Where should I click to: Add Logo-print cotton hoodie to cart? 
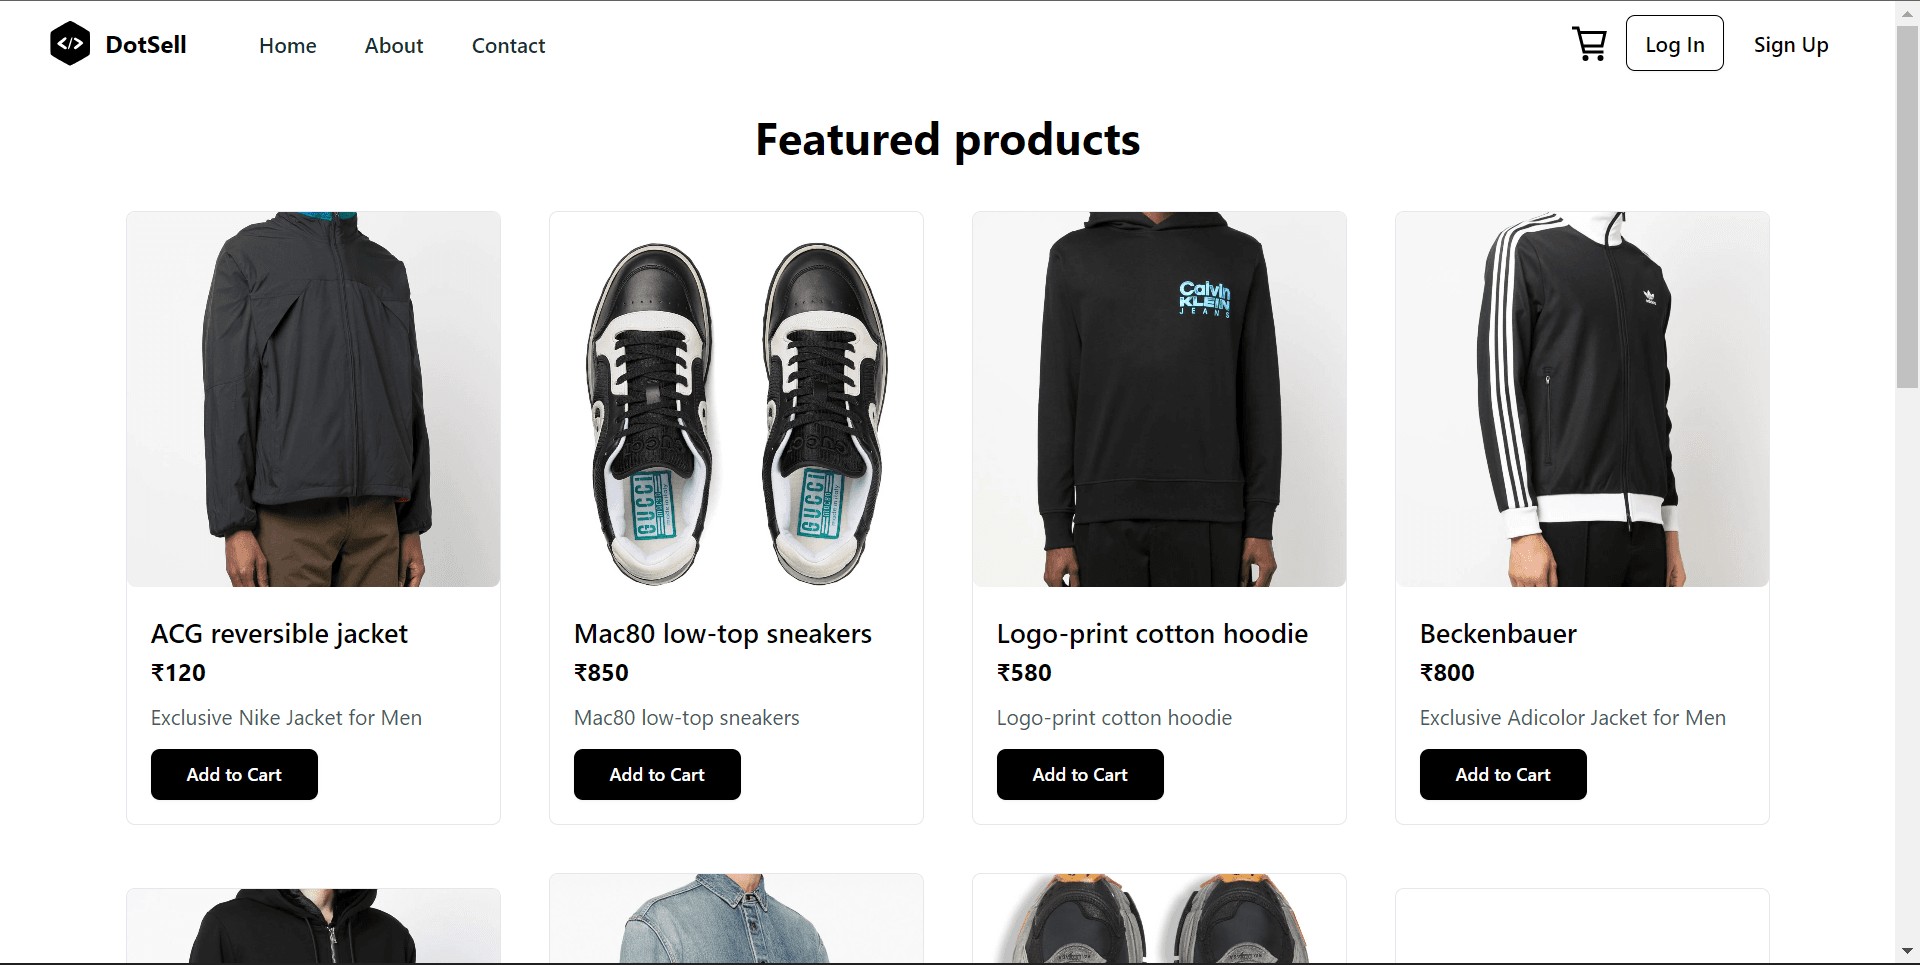pos(1080,775)
